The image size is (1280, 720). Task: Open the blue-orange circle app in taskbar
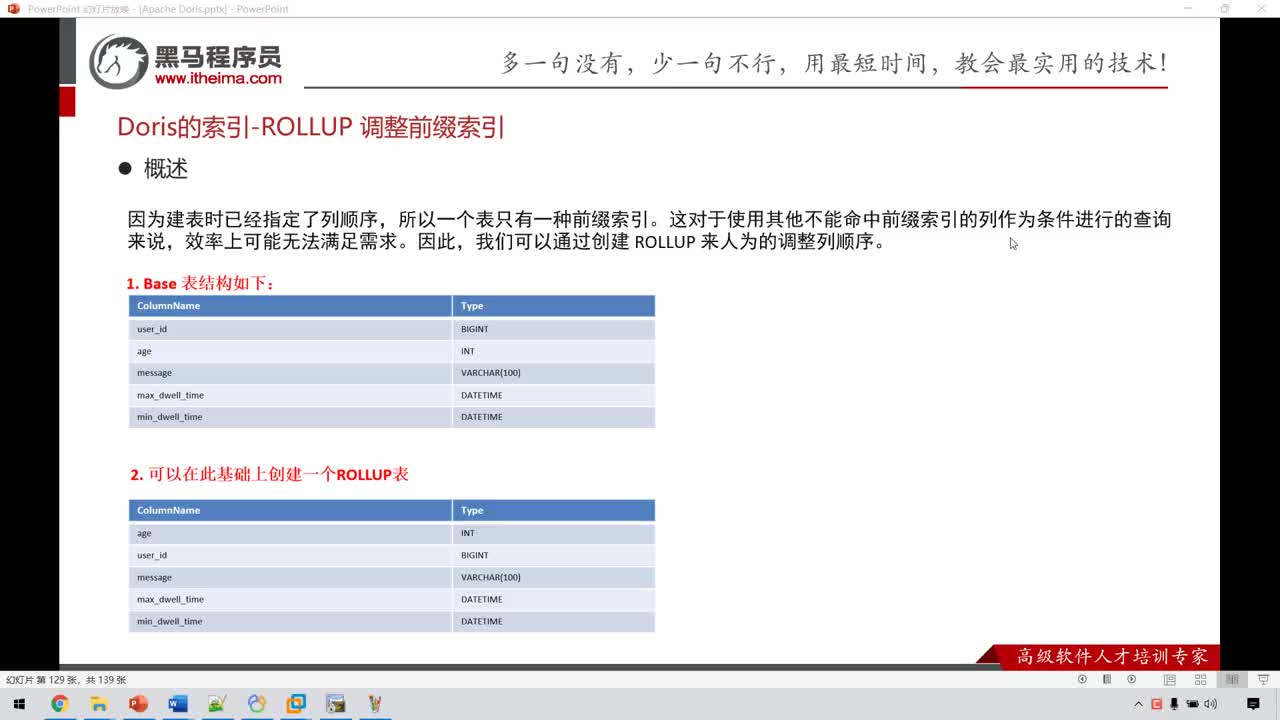257,704
